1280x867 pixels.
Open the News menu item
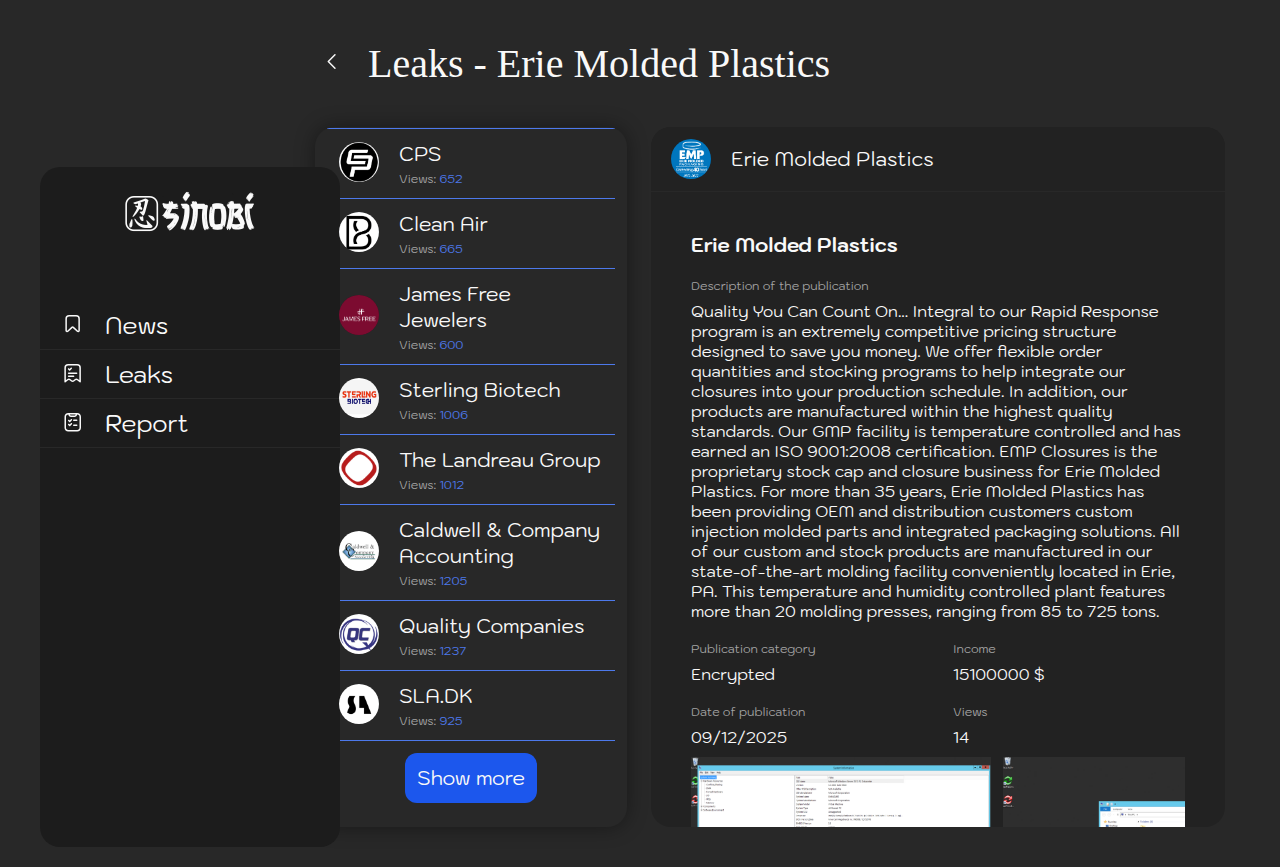136,326
